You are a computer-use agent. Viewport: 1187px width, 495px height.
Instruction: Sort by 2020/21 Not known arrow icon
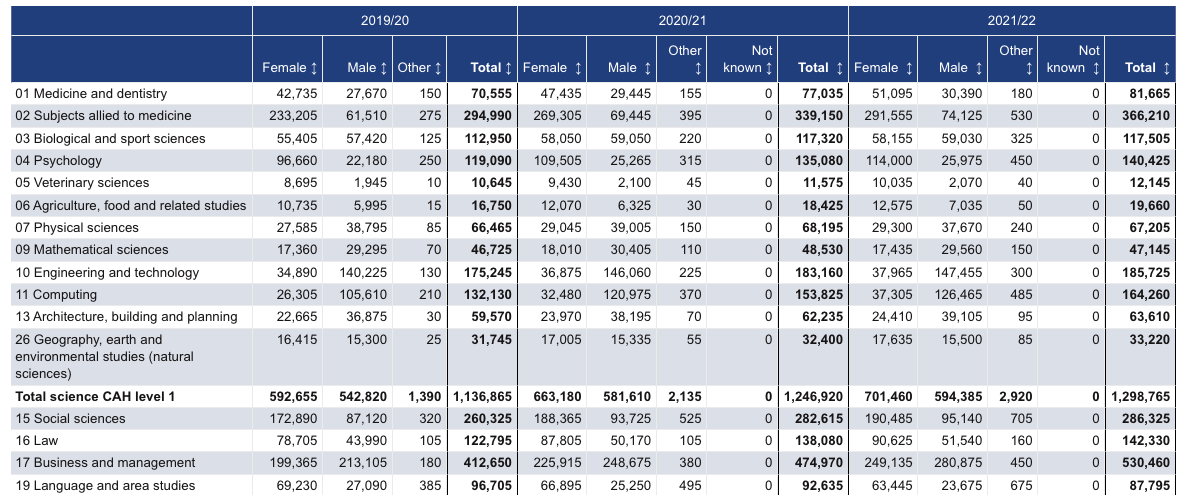(x=769, y=68)
